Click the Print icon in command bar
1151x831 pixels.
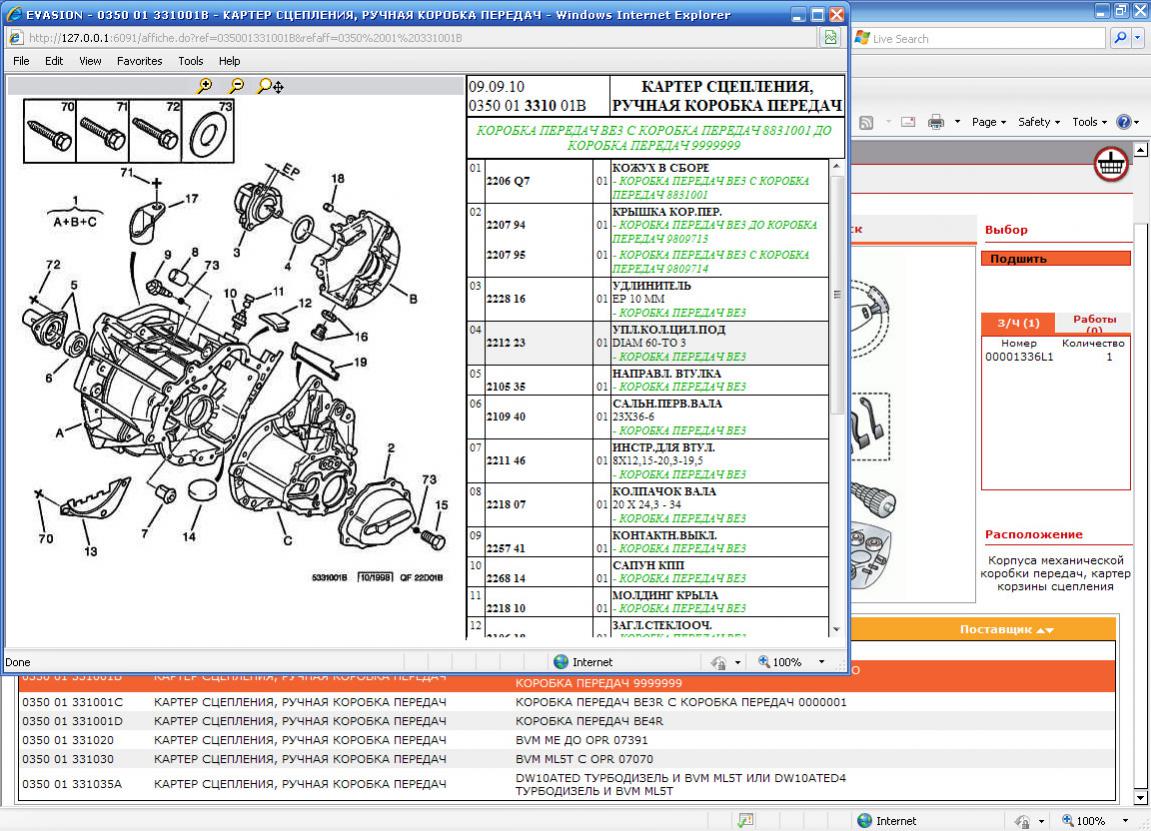coord(935,122)
